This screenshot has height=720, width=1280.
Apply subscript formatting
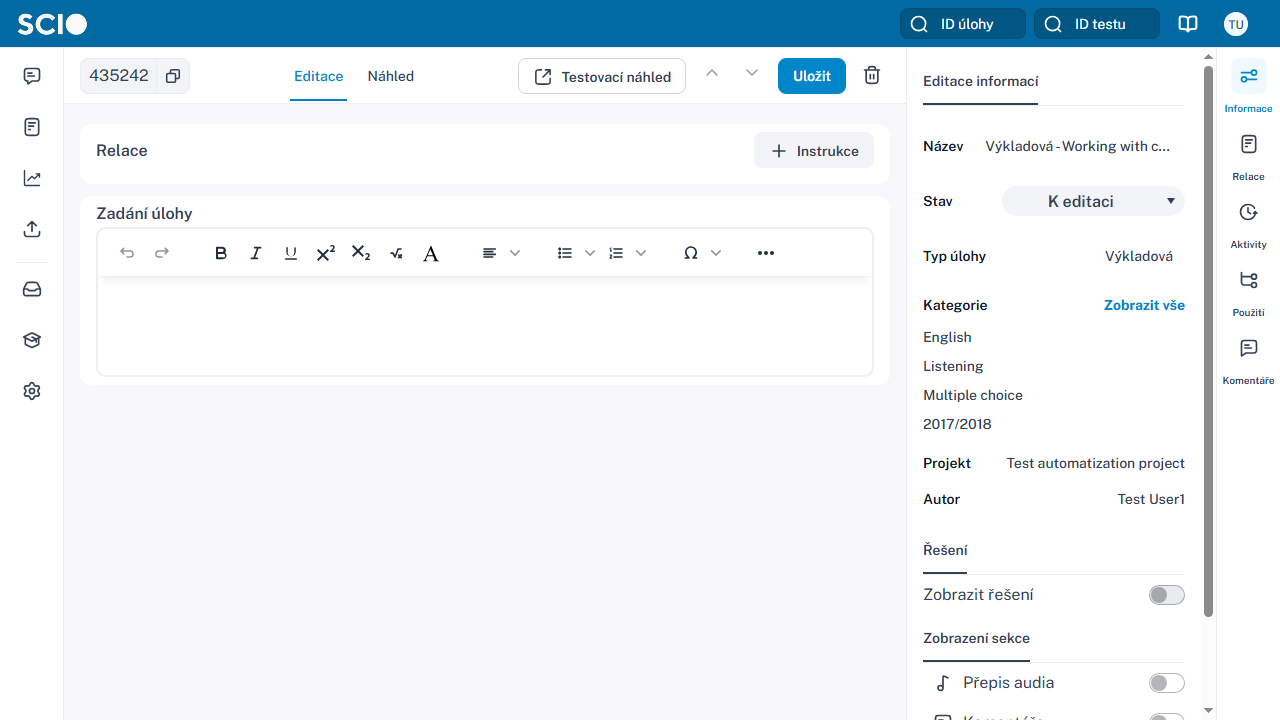coord(361,253)
